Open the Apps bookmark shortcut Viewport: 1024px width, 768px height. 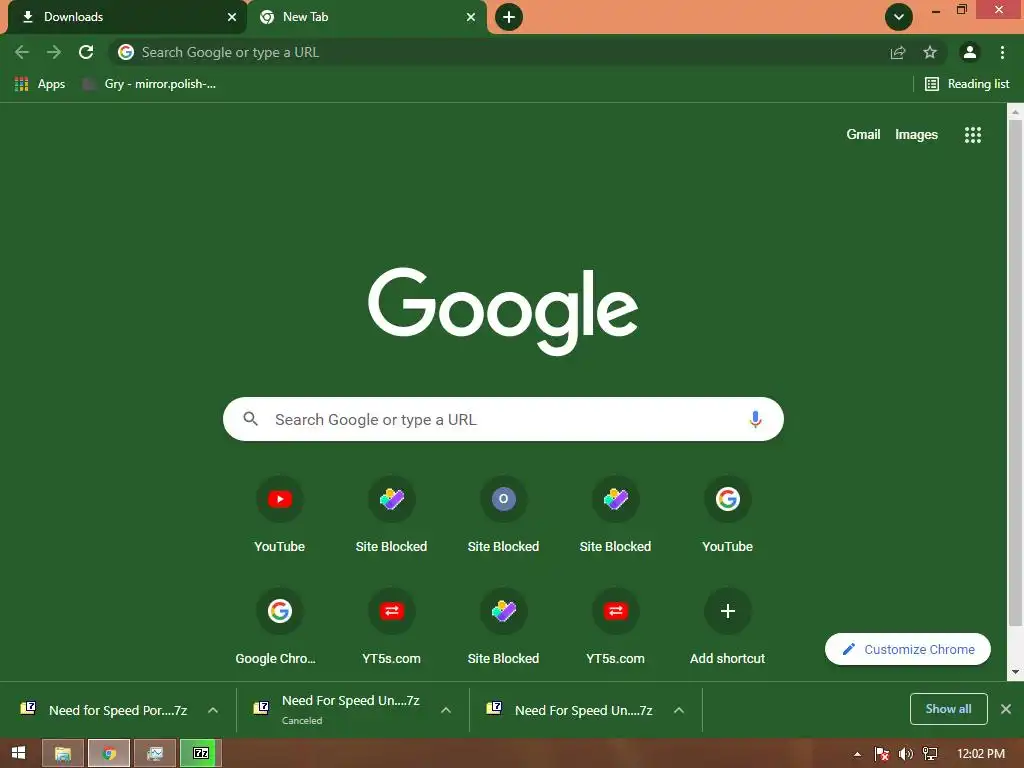(40, 84)
